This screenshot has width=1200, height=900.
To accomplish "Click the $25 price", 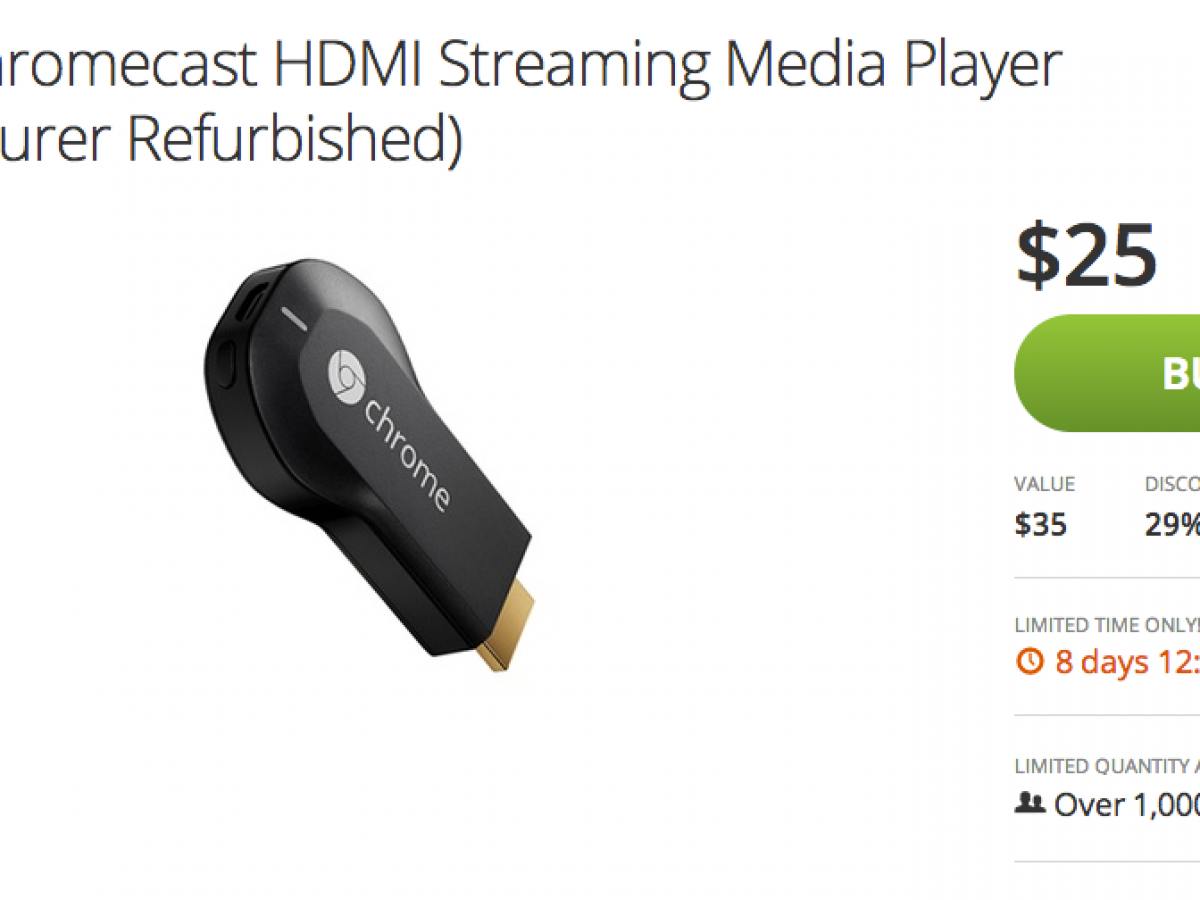I will pyautogui.click(x=1086, y=254).
